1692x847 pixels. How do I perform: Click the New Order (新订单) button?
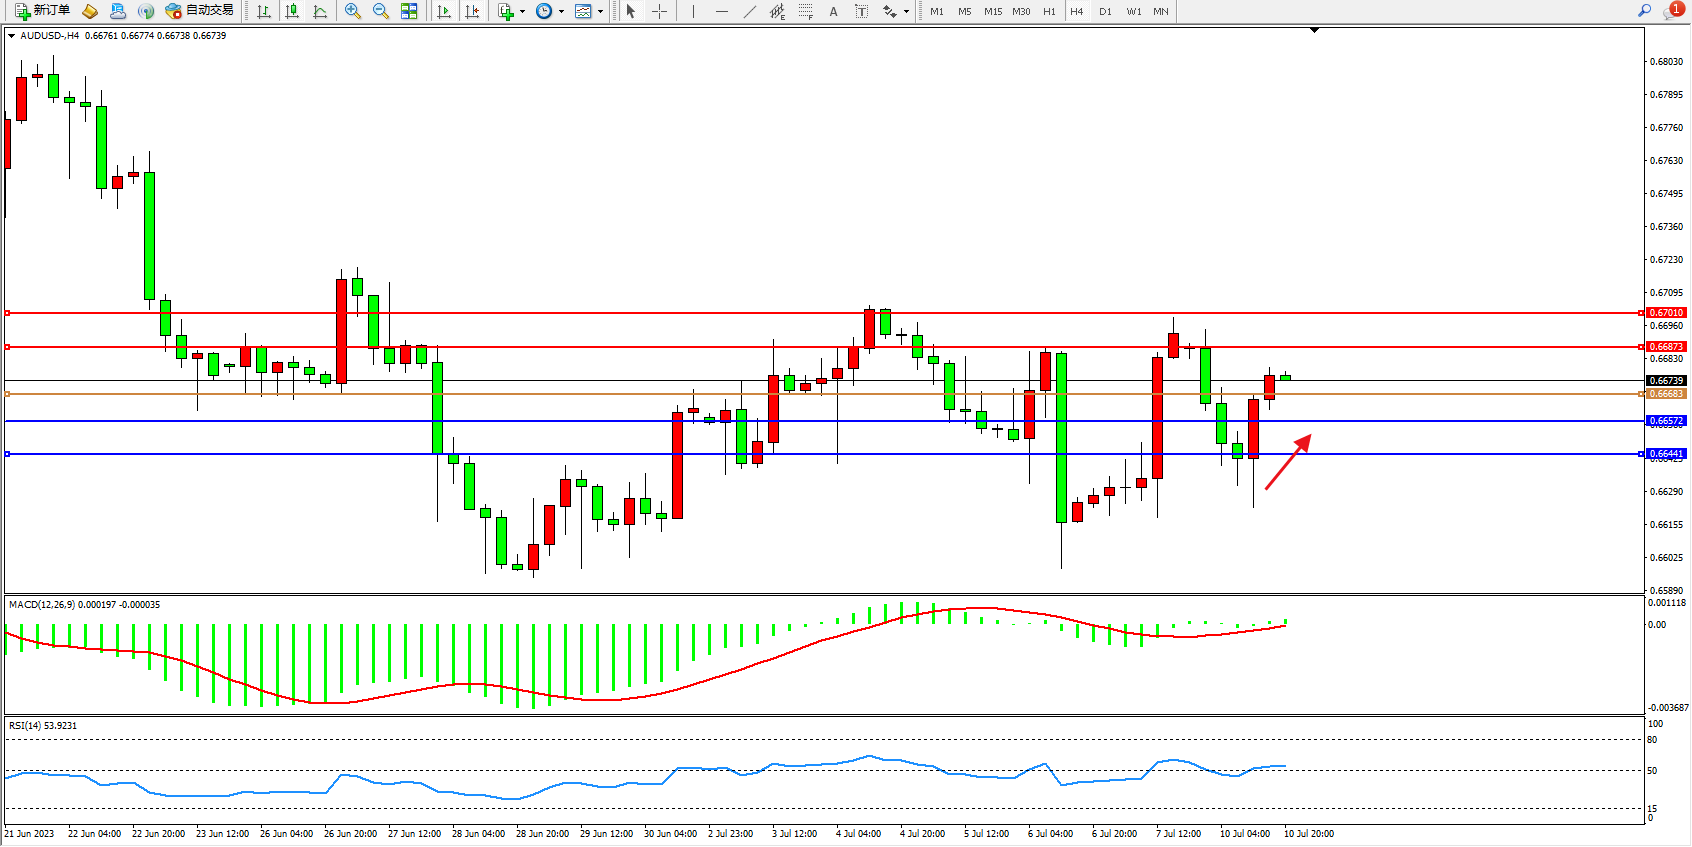pyautogui.click(x=42, y=11)
